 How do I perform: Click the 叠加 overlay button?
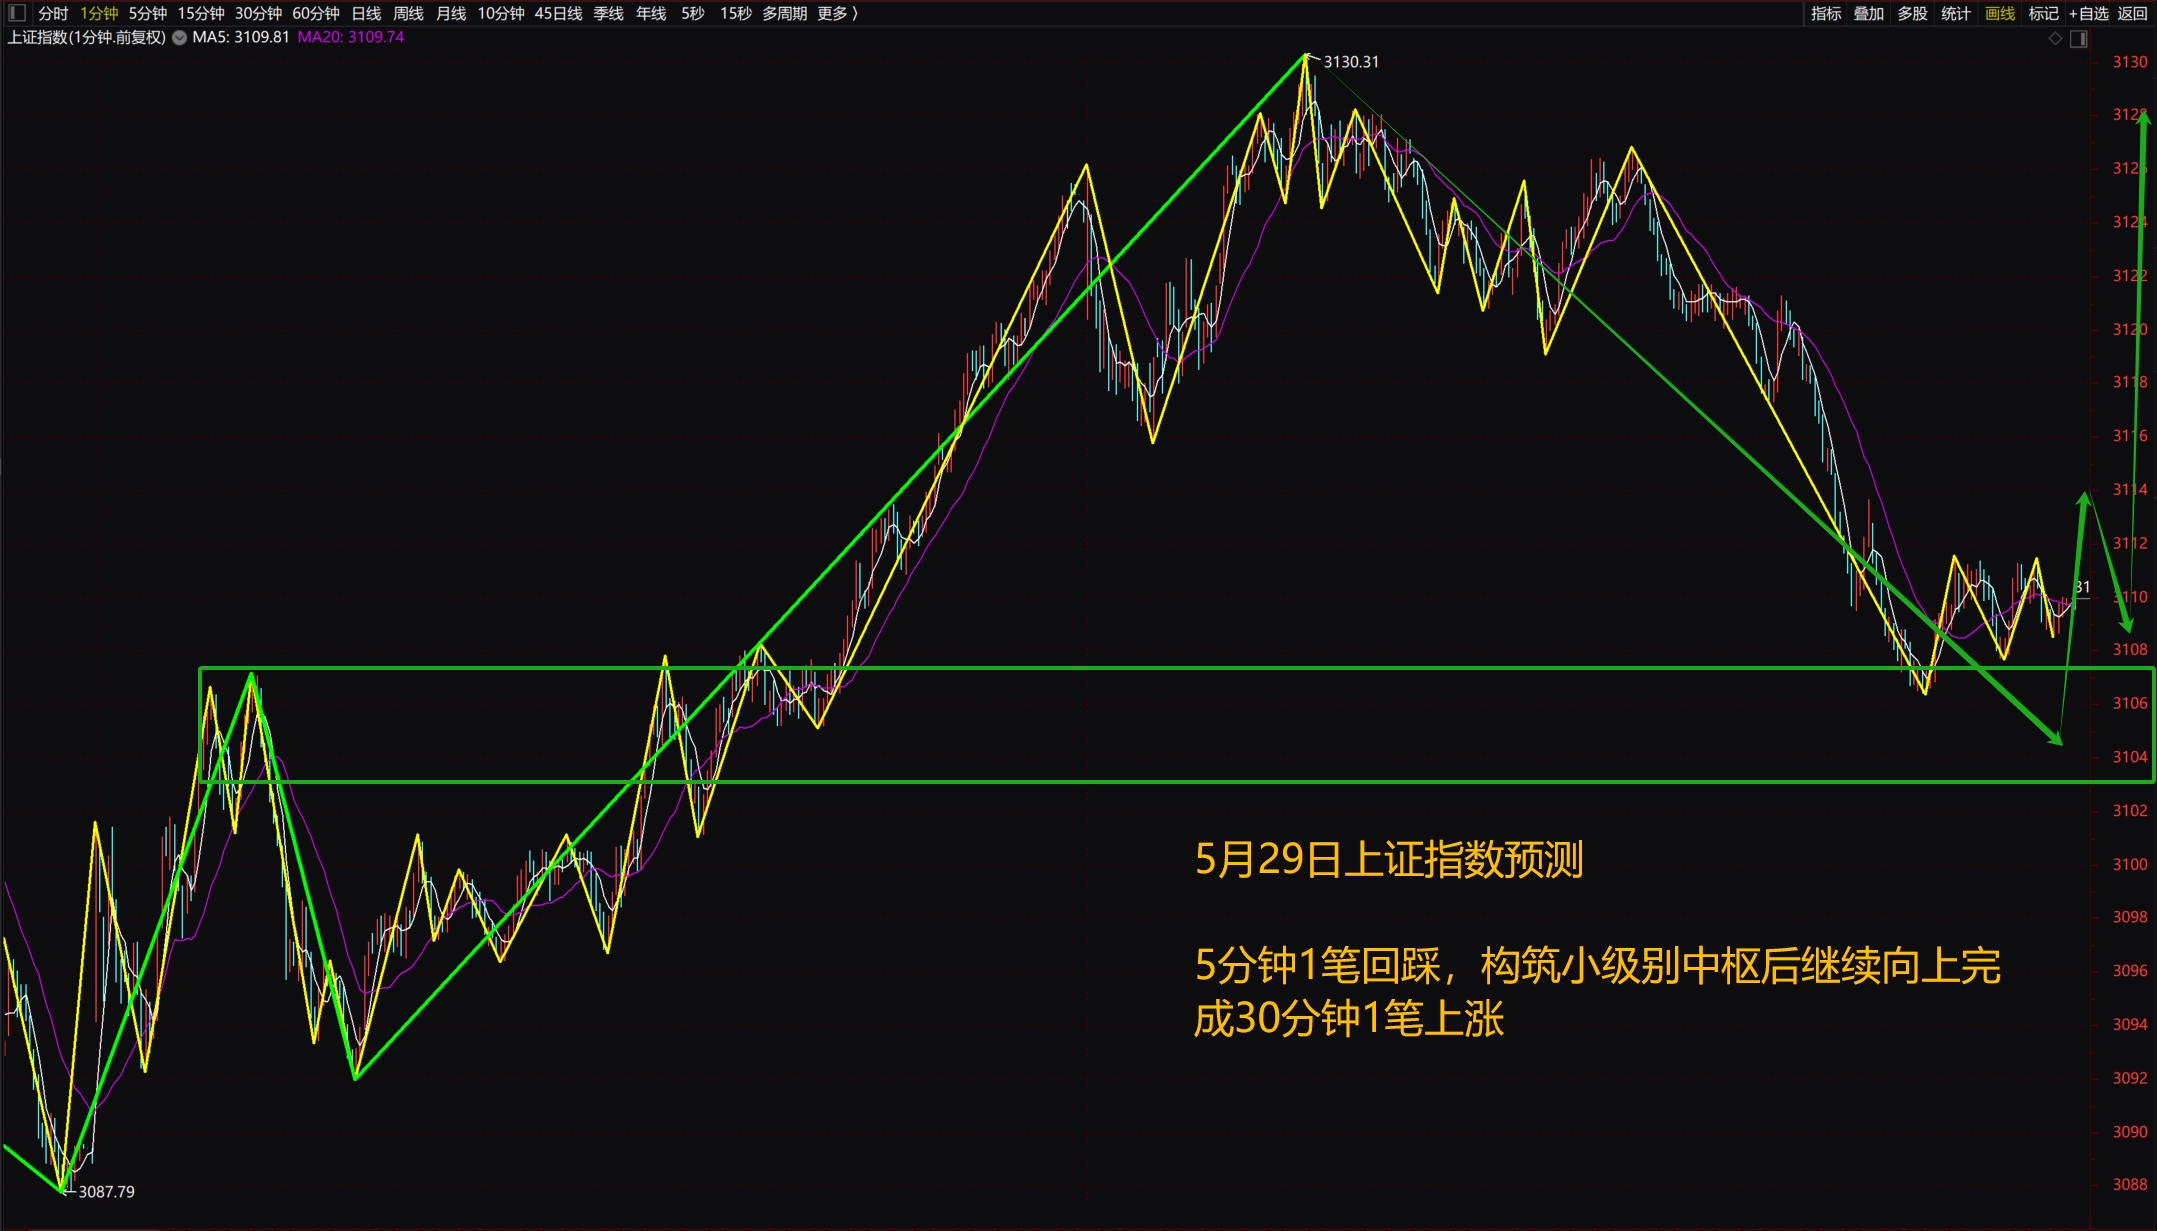[1869, 13]
